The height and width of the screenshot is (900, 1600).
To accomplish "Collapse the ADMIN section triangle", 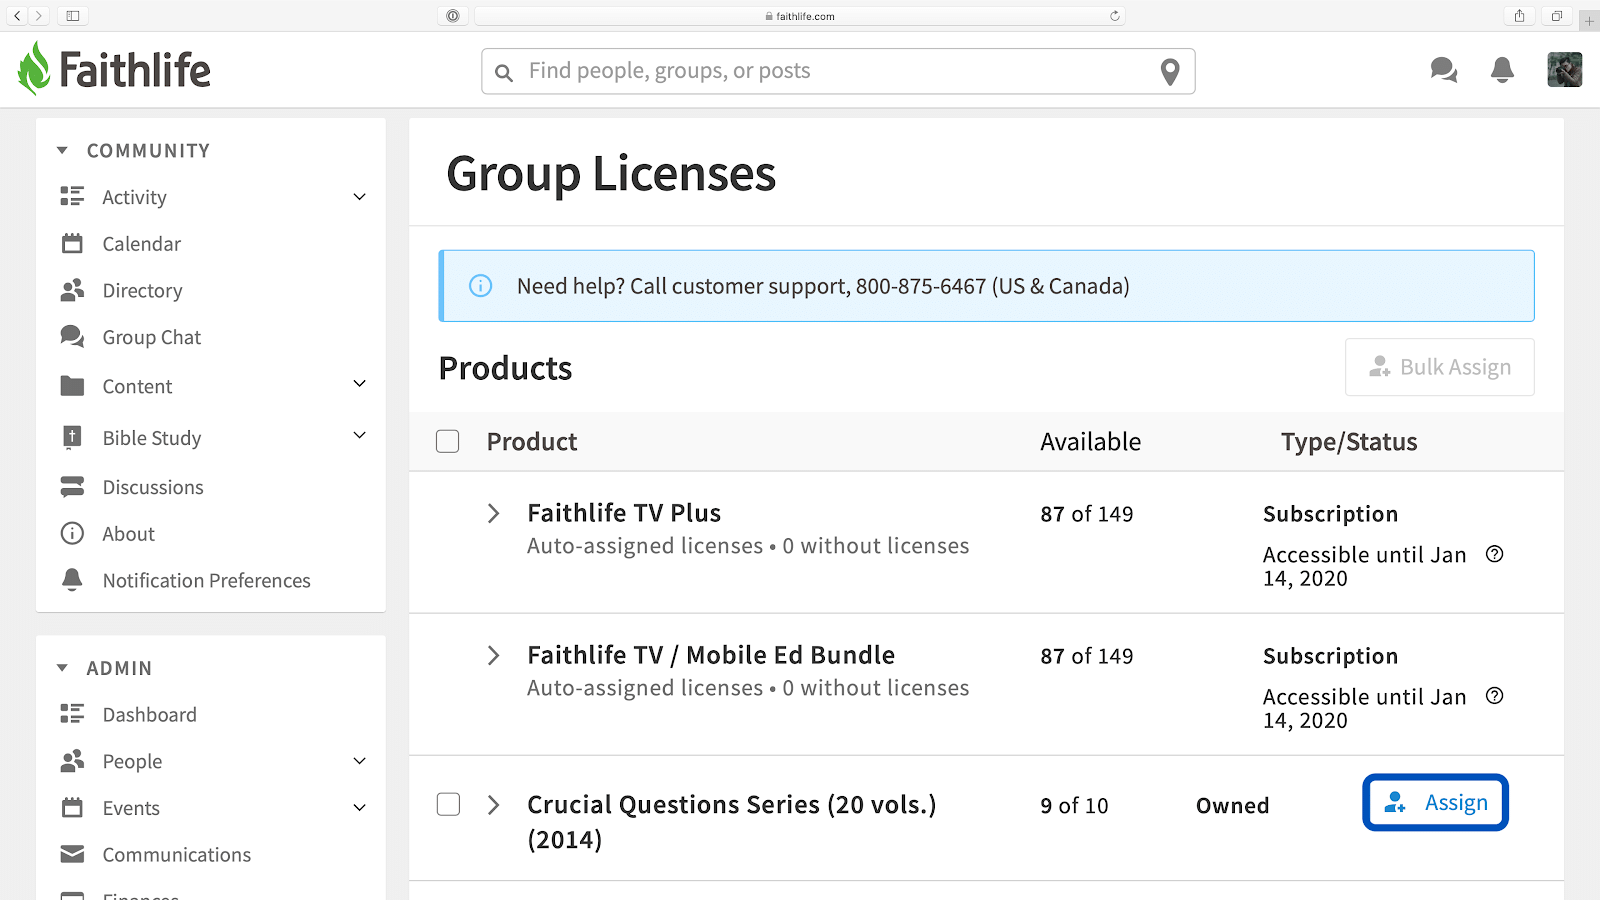I will click(62, 667).
